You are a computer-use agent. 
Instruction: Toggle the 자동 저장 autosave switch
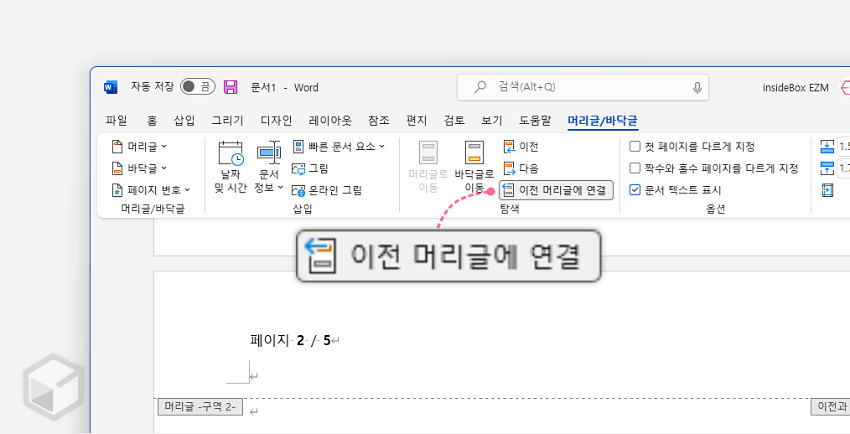point(197,87)
